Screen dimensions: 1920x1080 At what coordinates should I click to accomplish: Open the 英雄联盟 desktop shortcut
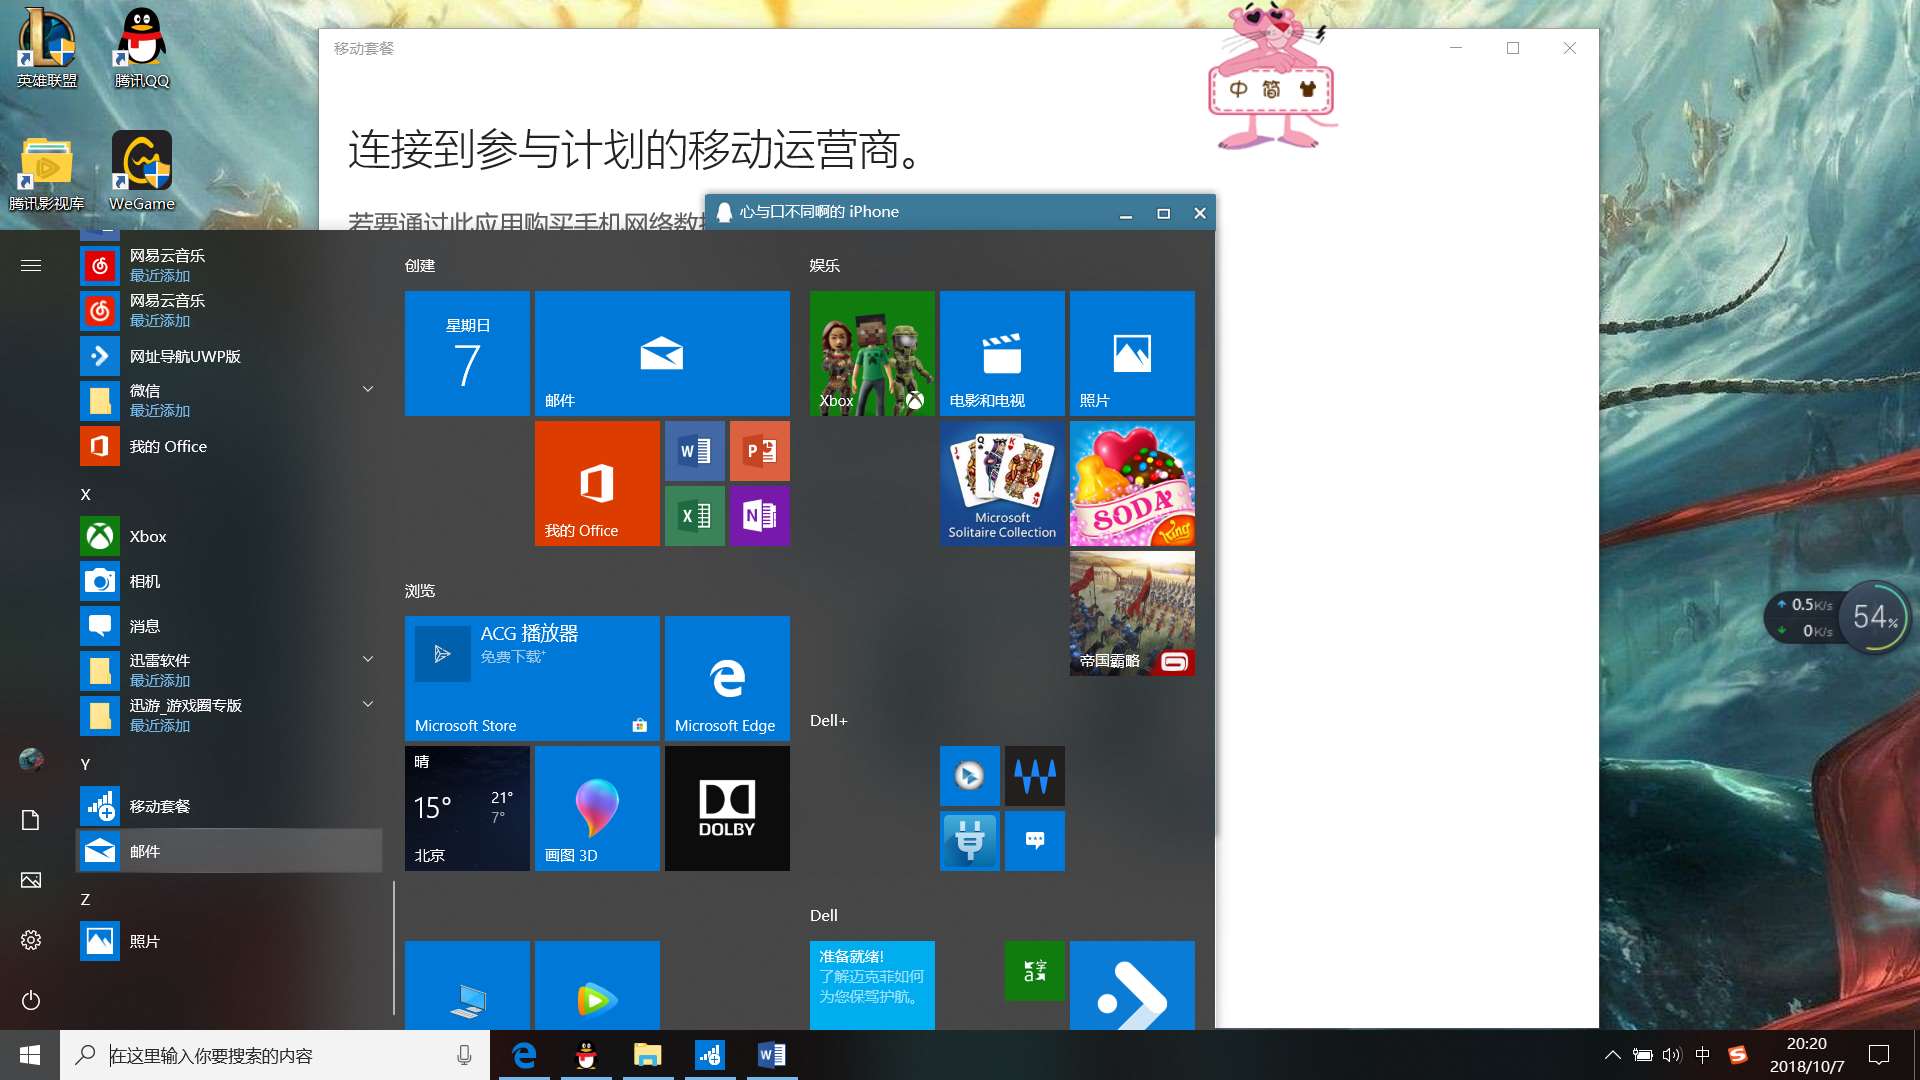point(47,47)
